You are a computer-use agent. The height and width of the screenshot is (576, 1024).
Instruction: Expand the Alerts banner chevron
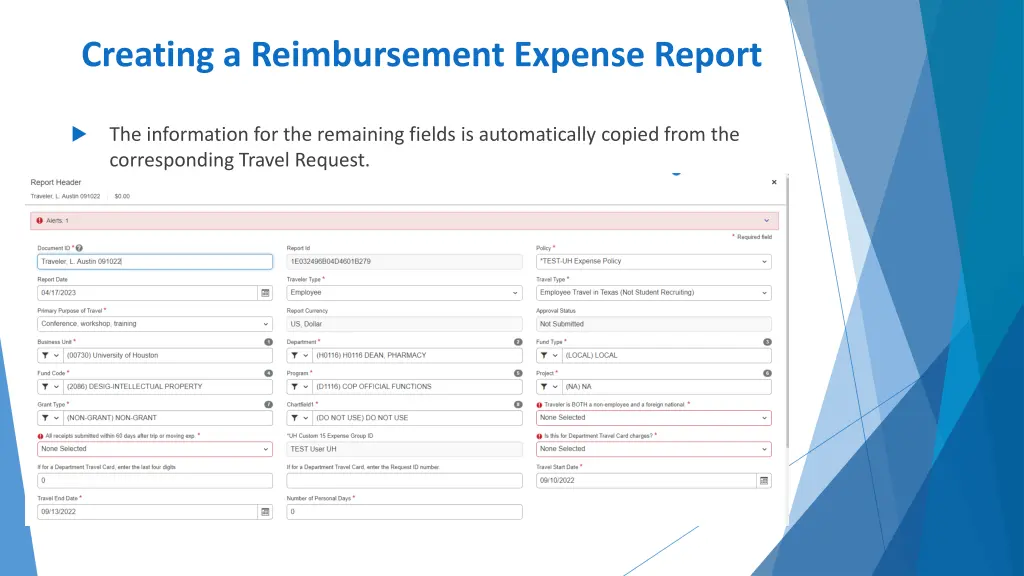point(766,221)
